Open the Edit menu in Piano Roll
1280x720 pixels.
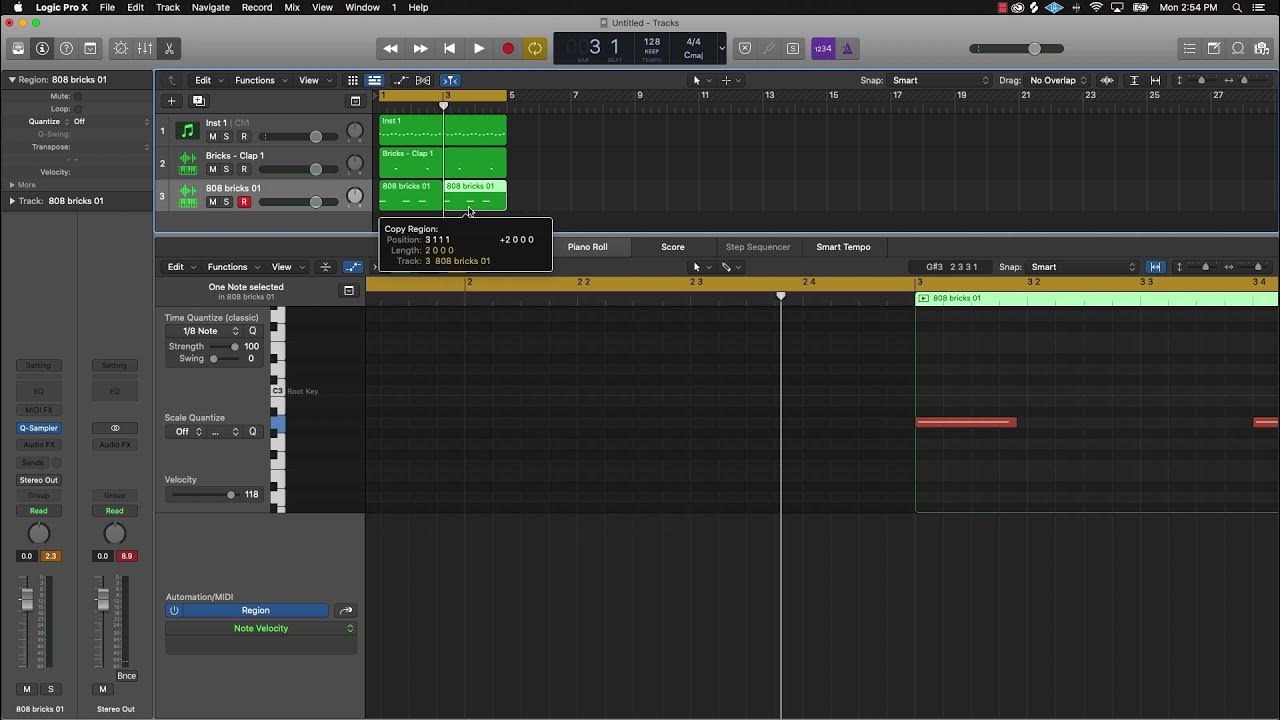180,267
